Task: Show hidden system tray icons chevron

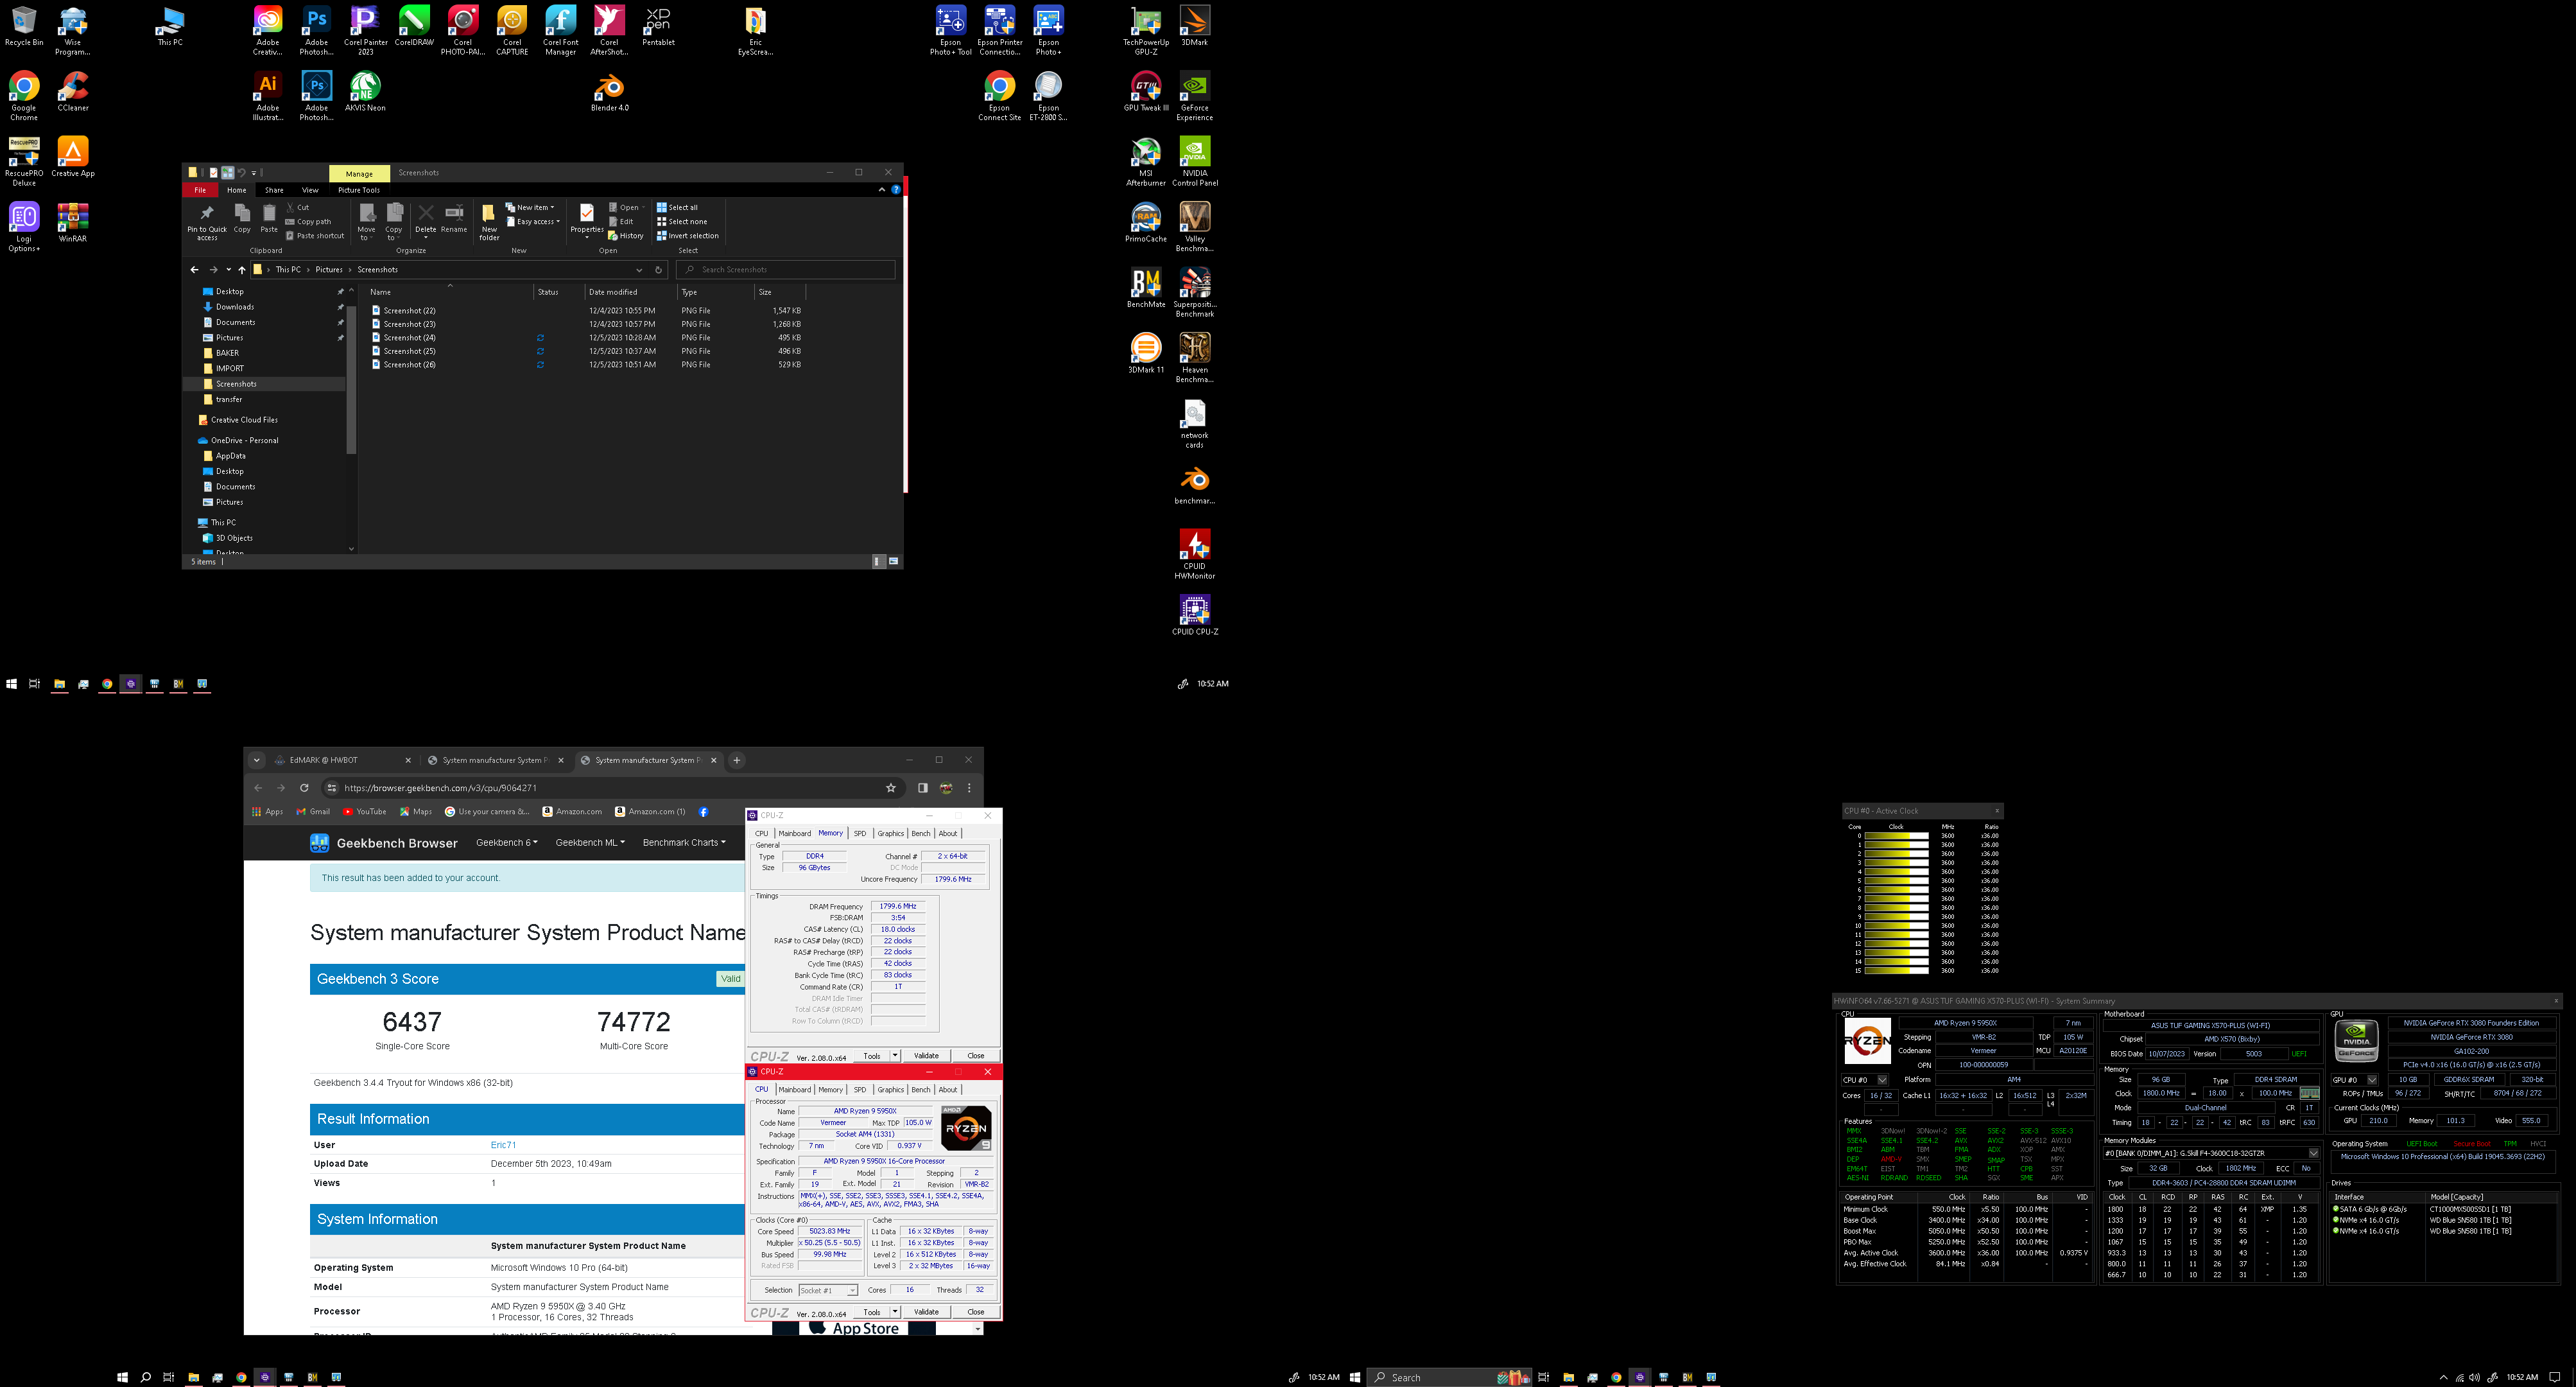Action: [2443, 1378]
